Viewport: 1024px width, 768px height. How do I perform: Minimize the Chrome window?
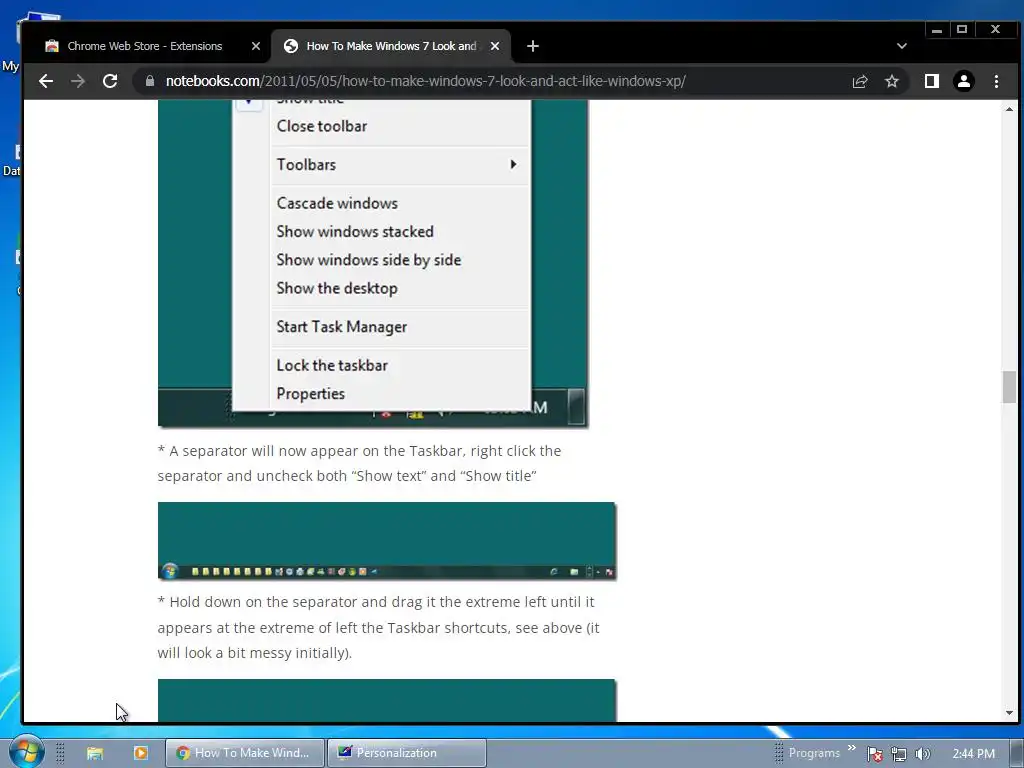pos(937,29)
